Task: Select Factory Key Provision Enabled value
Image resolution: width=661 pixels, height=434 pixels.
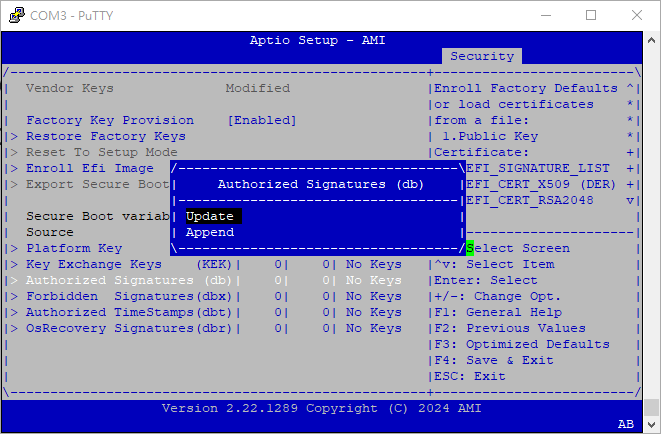Action: tap(262, 120)
